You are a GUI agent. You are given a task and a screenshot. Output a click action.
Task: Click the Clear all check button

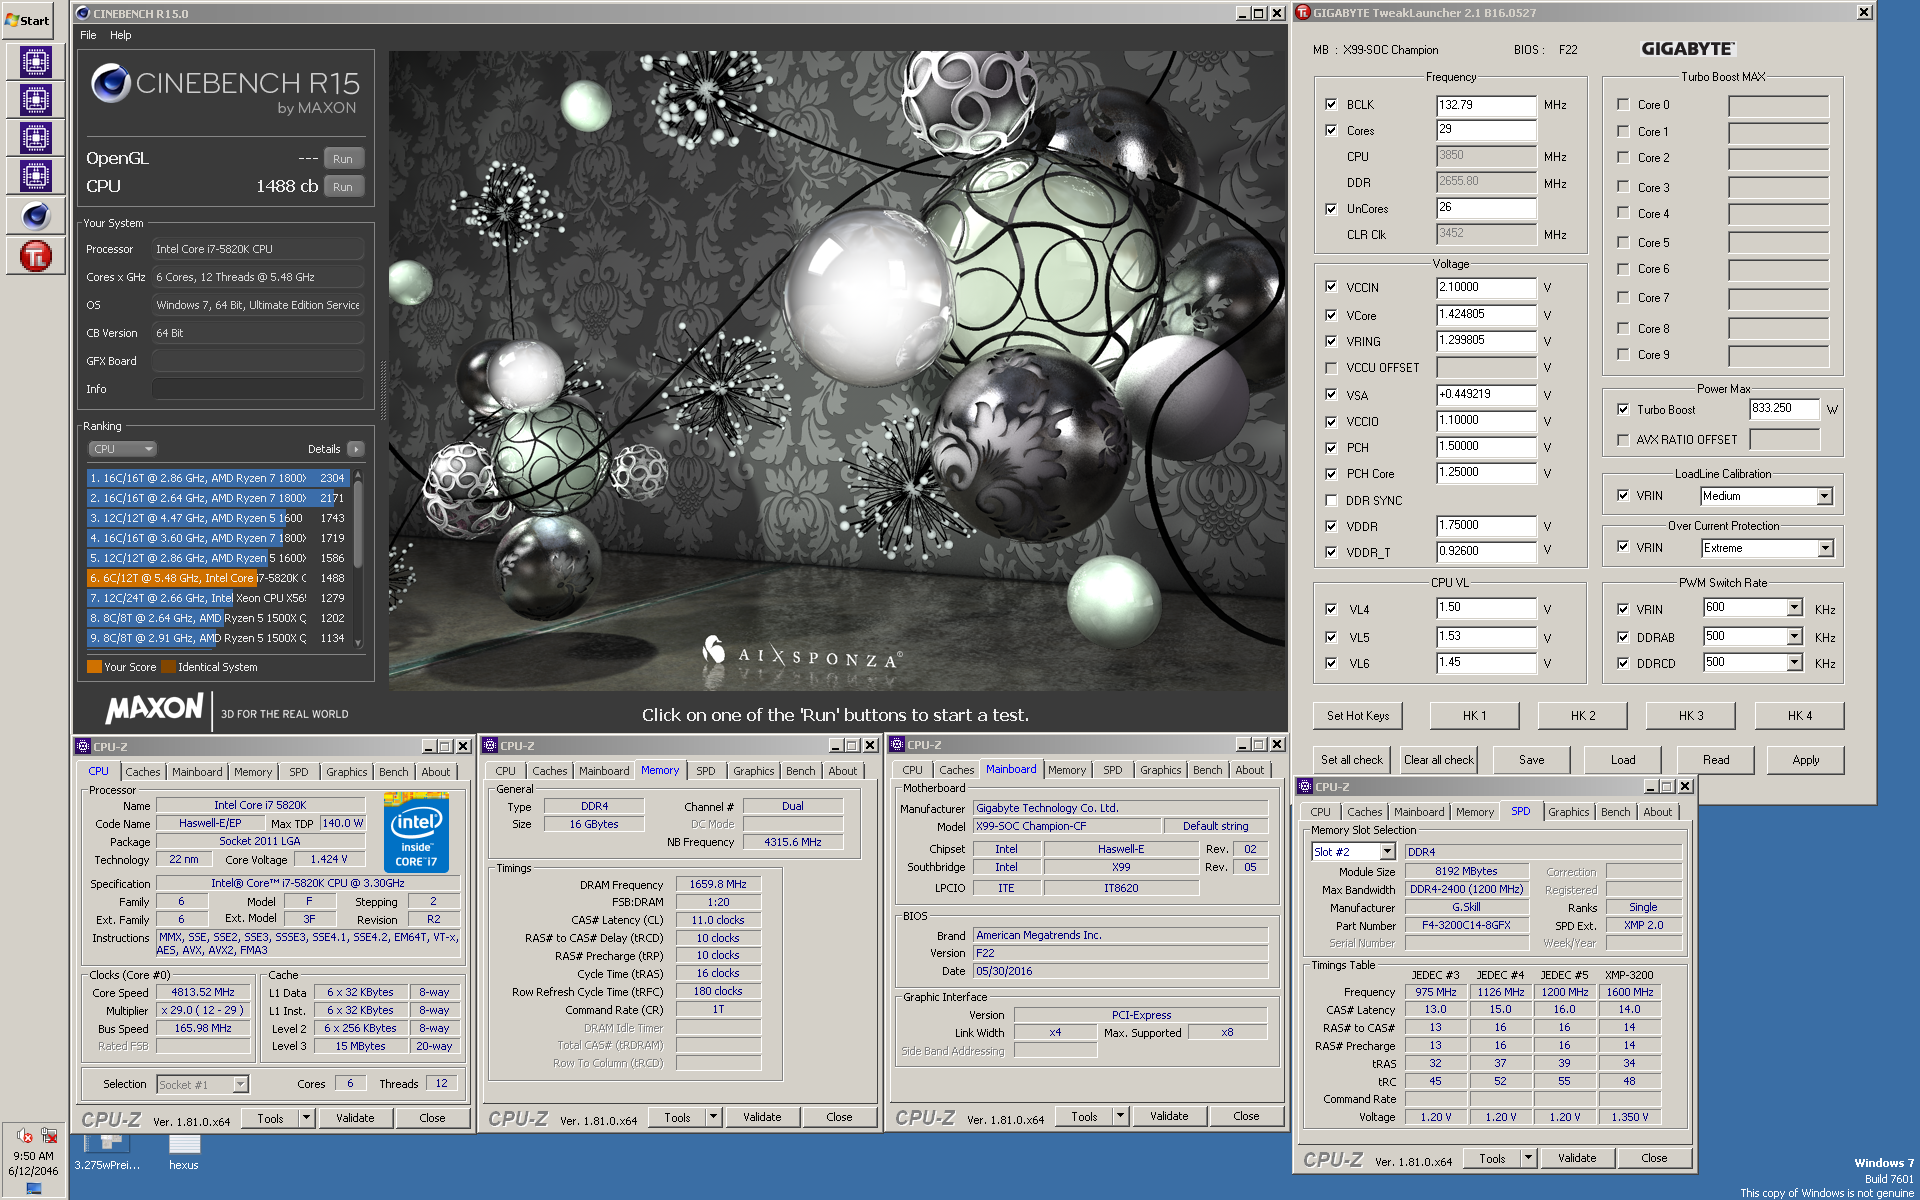1438,760
